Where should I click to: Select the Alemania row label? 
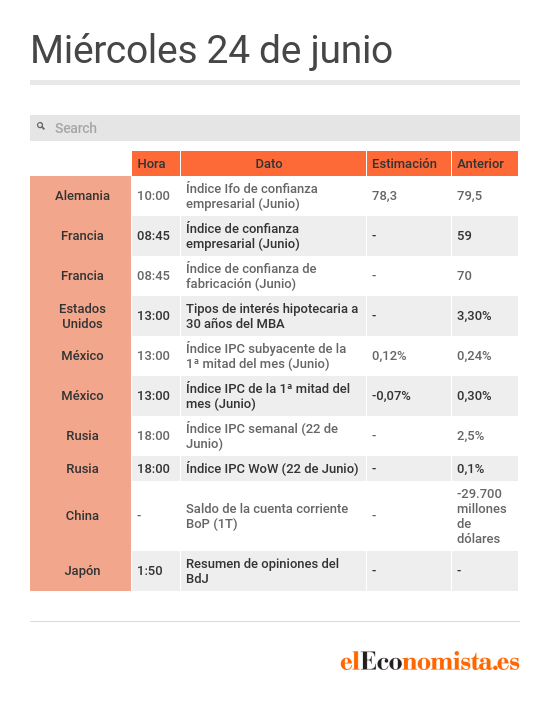pyautogui.click(x=81, y=196)
